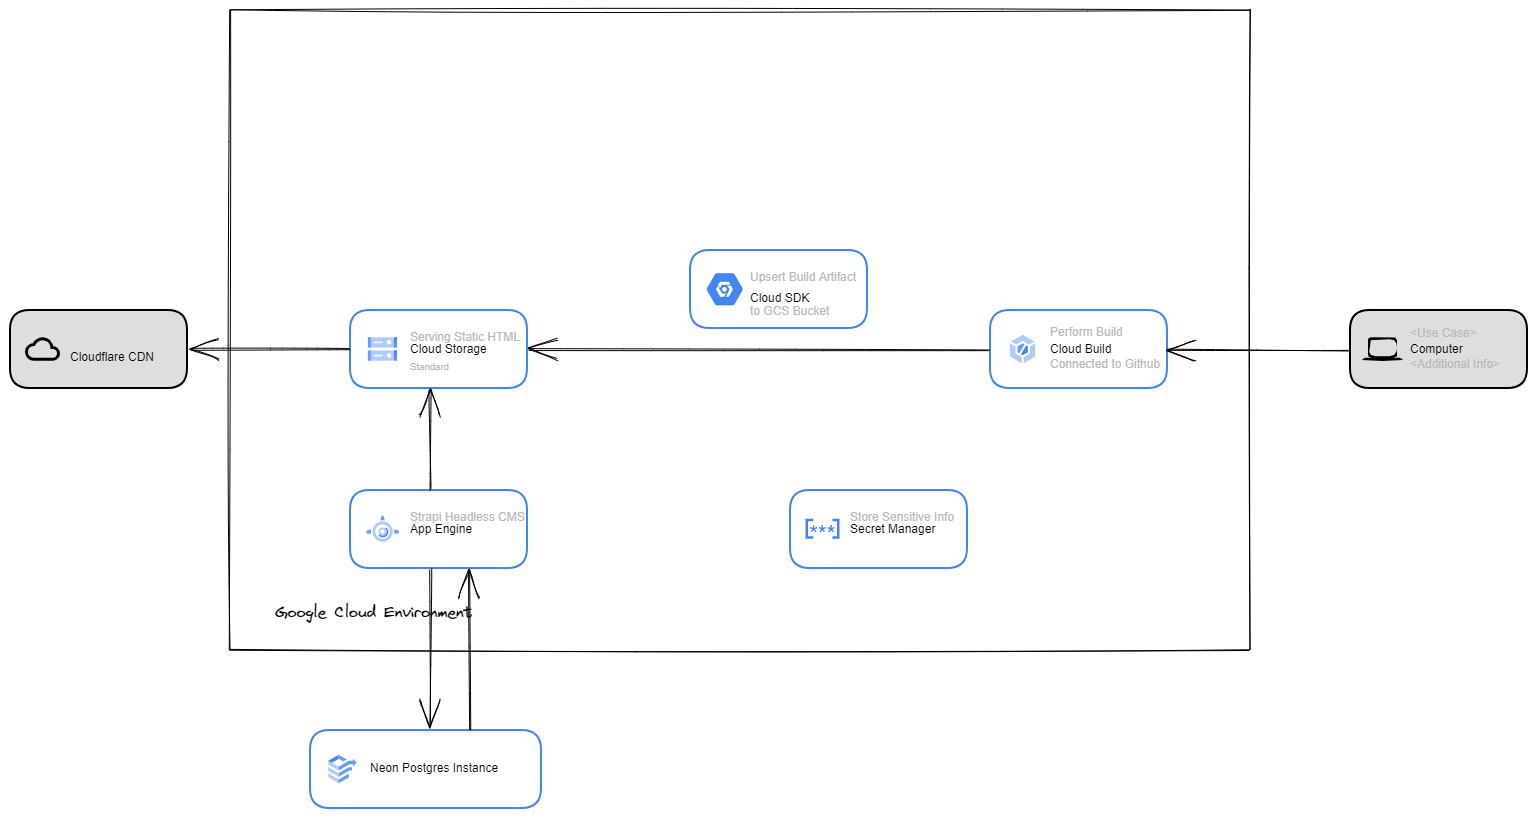Click the Secret Manager asterisks icon

coord(822,529)
